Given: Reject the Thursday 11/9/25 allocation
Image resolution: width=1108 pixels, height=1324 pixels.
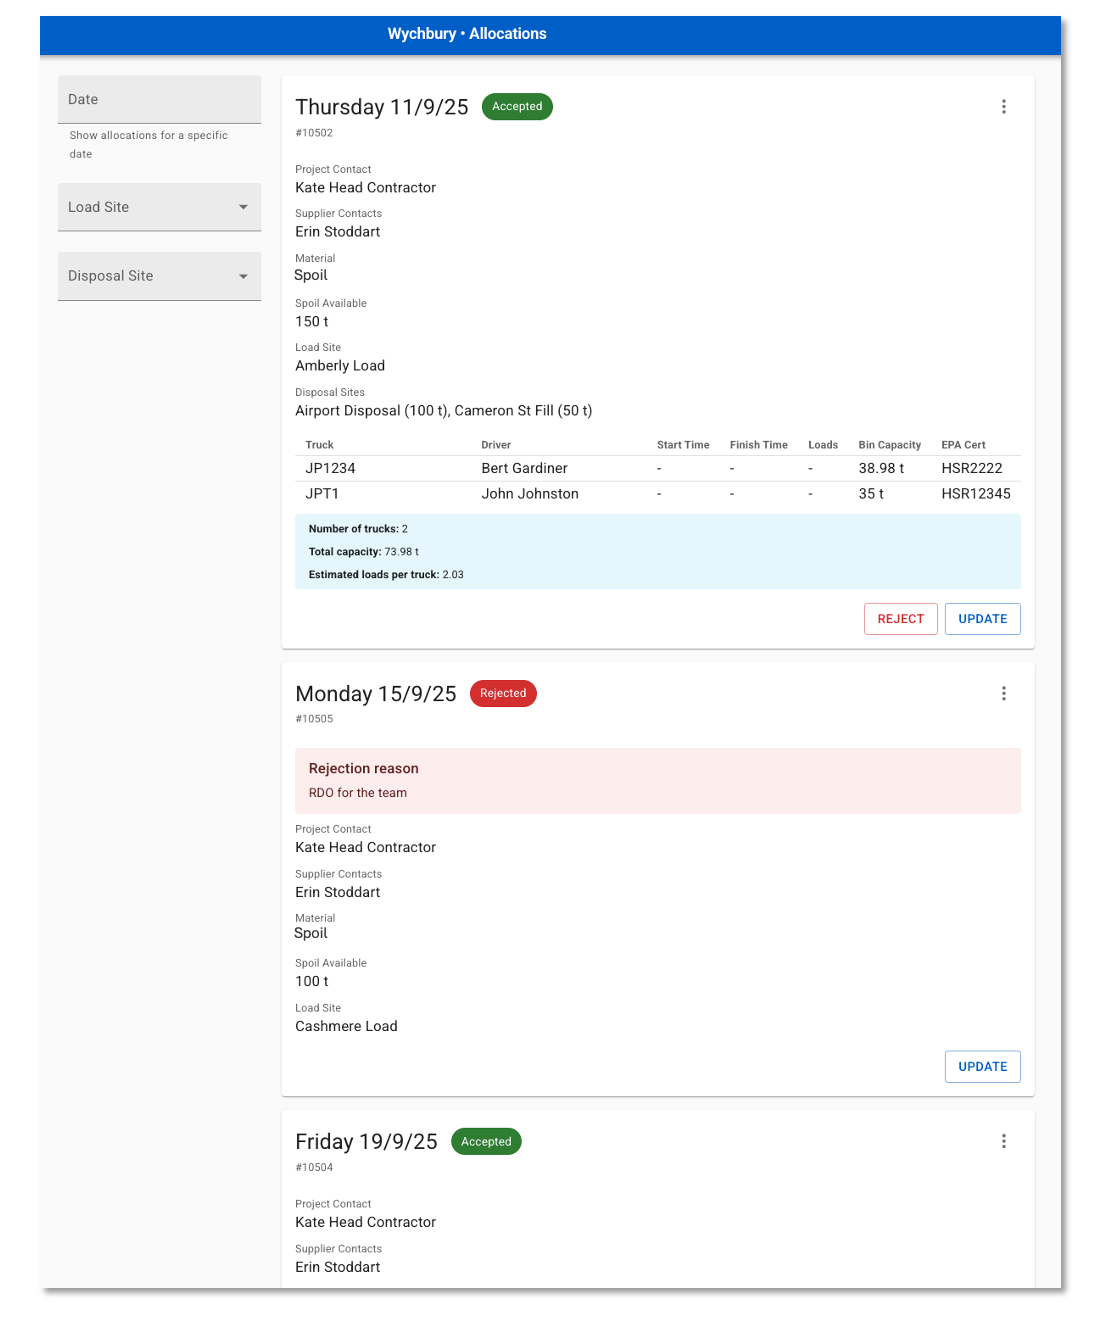Looking at the screenshot, I should pyautogui.click(x=900, y=619).
